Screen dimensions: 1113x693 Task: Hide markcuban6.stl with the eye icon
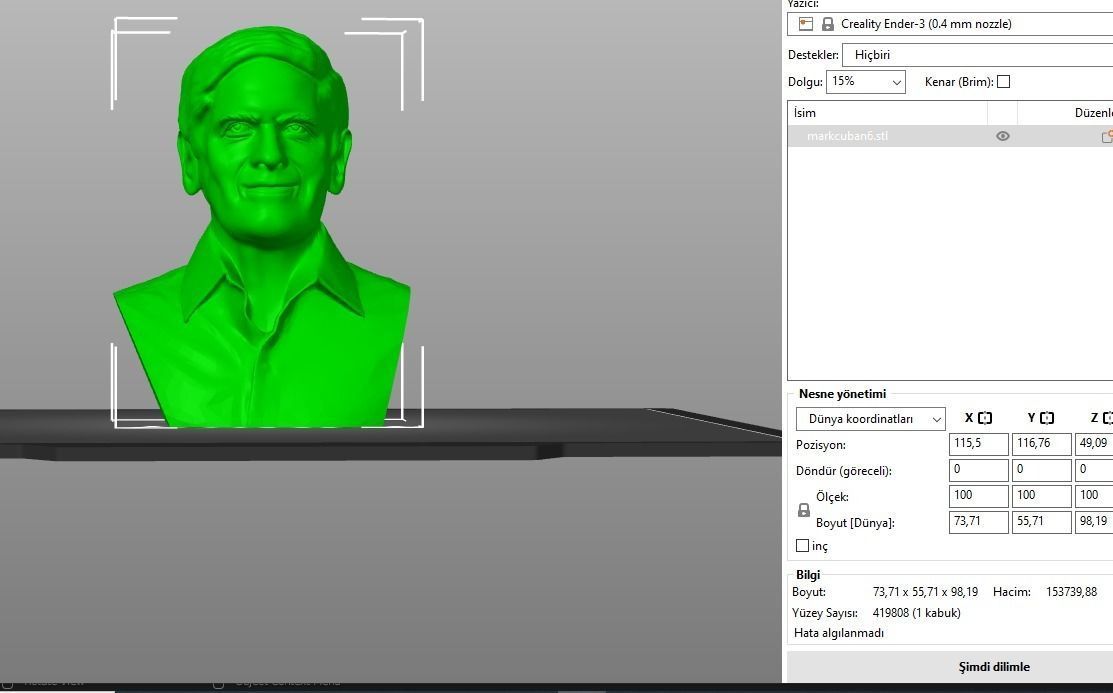pos(1002,136)
